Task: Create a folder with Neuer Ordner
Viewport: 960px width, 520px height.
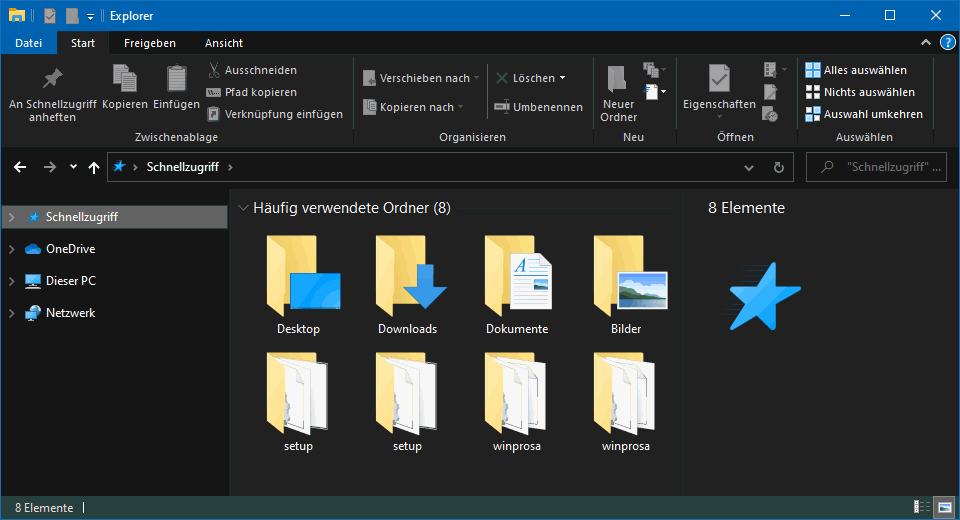Action: (x=618, y=90)
